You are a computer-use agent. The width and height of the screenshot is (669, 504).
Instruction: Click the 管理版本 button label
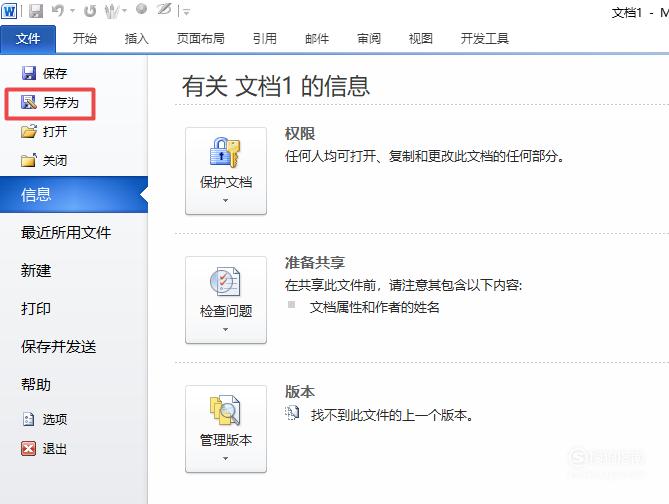[226, 440]
